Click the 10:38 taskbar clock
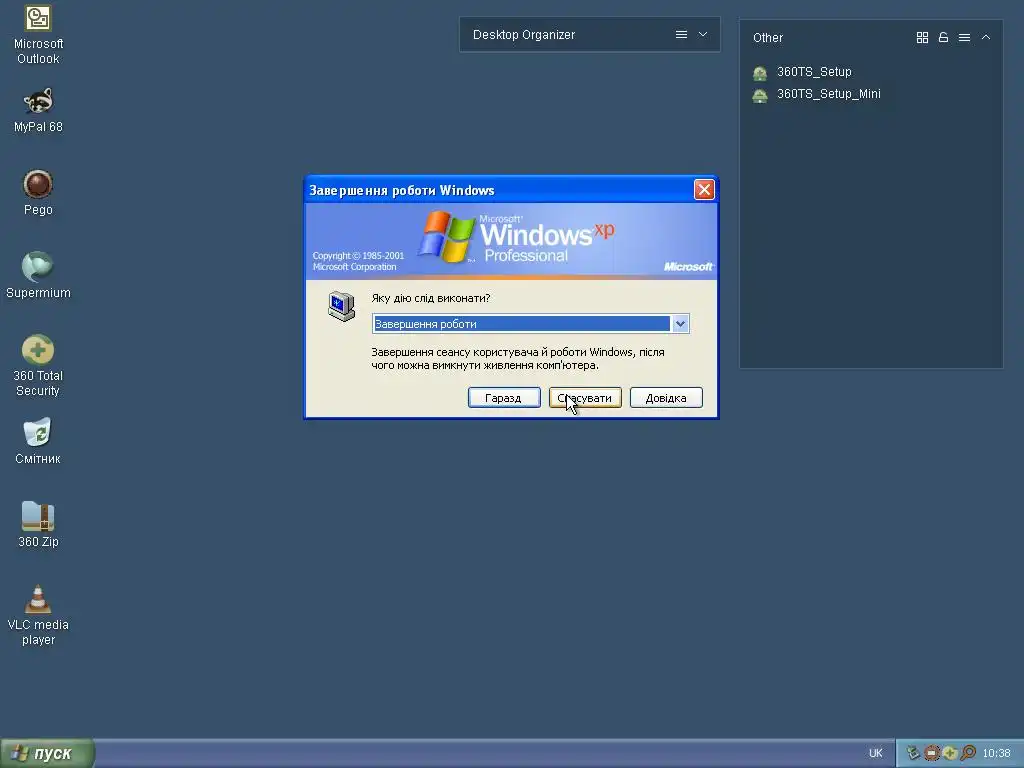1024x768 pixels. coord(996,754)
